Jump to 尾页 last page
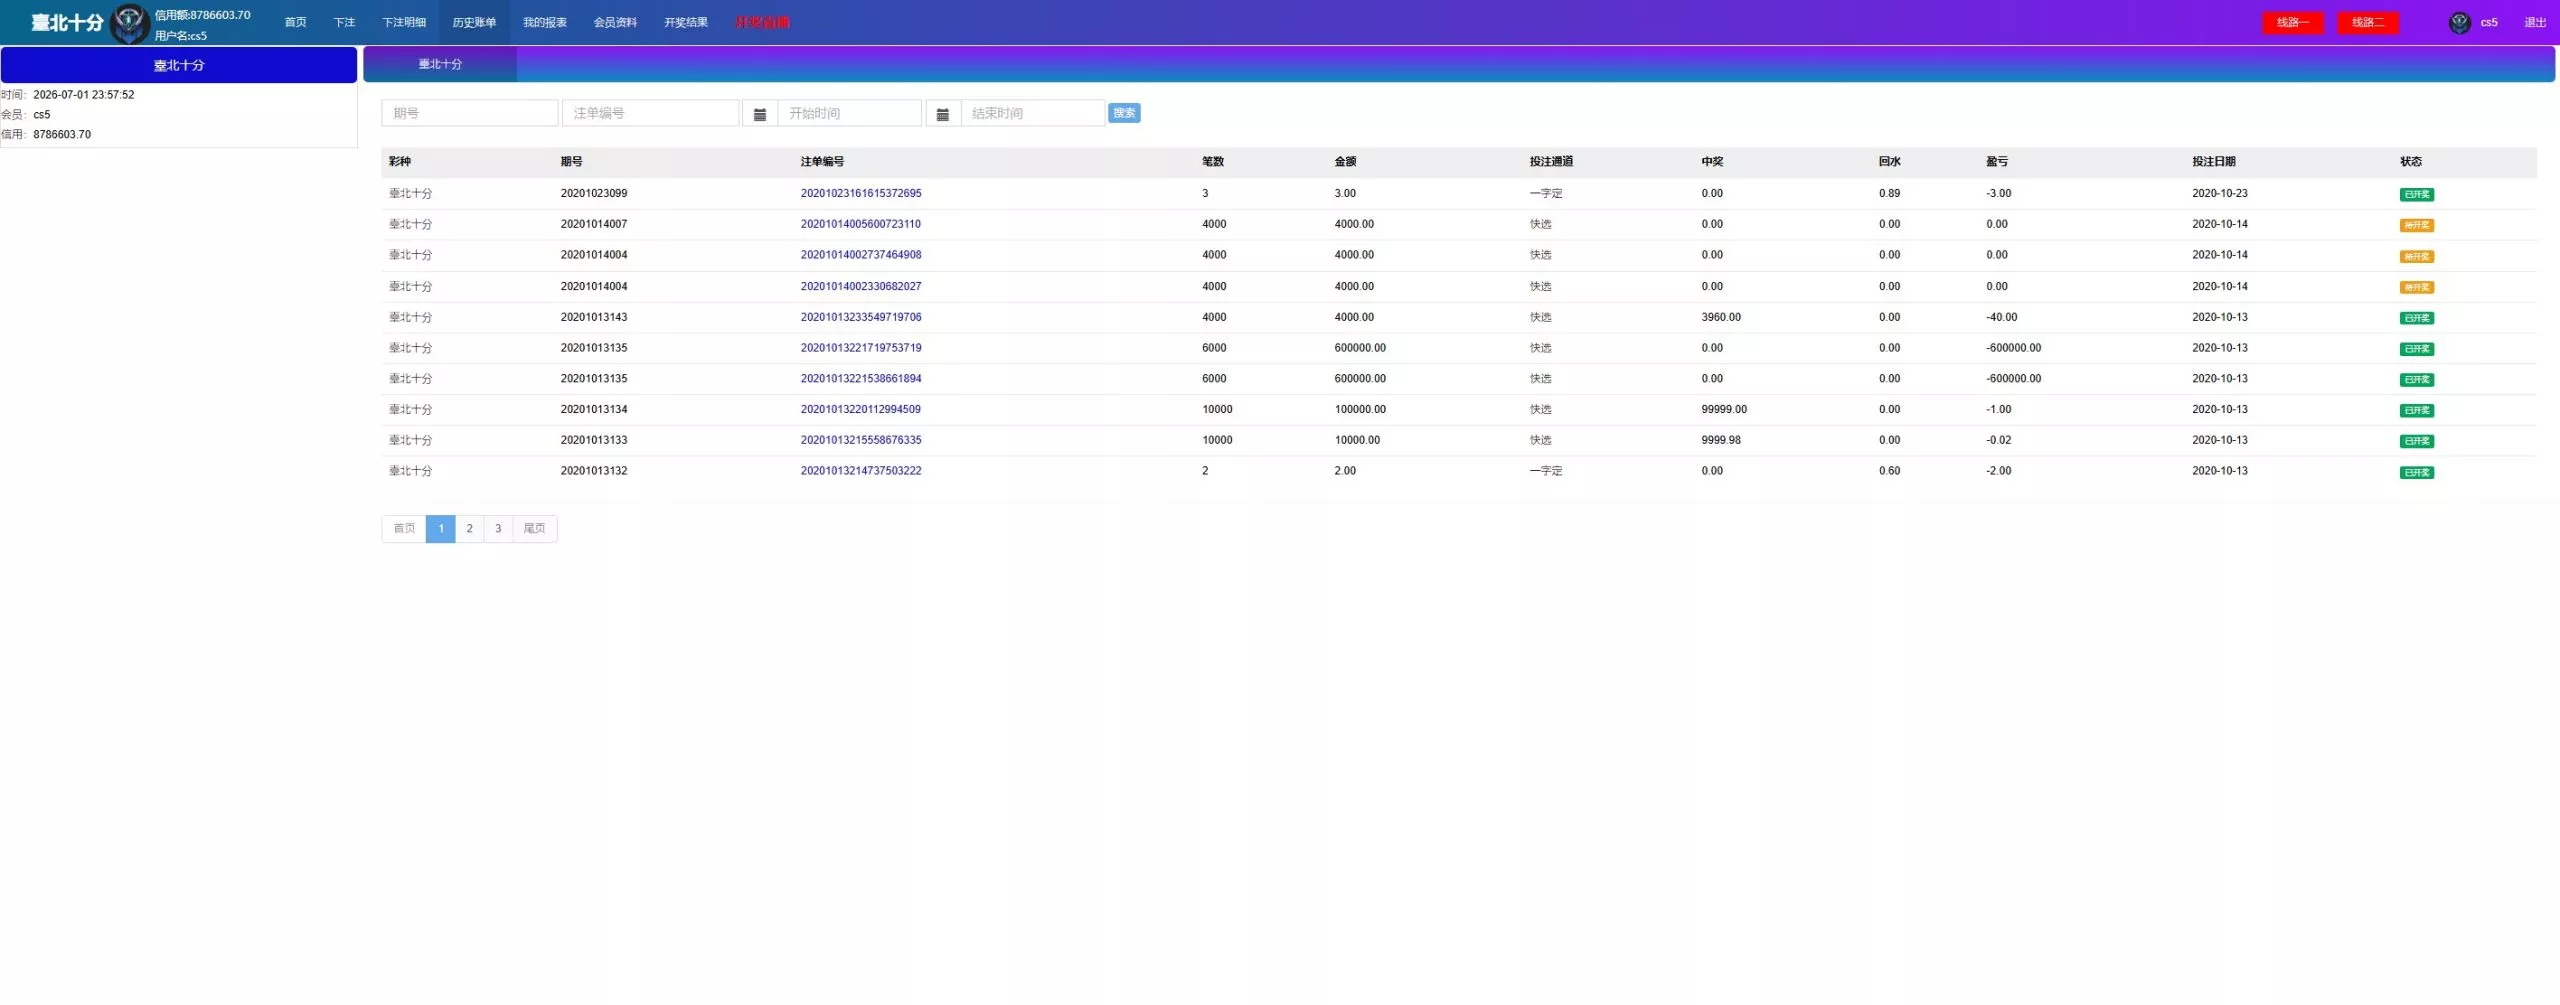Viewport: 2560px width, 1005px height. click(535, 529)
